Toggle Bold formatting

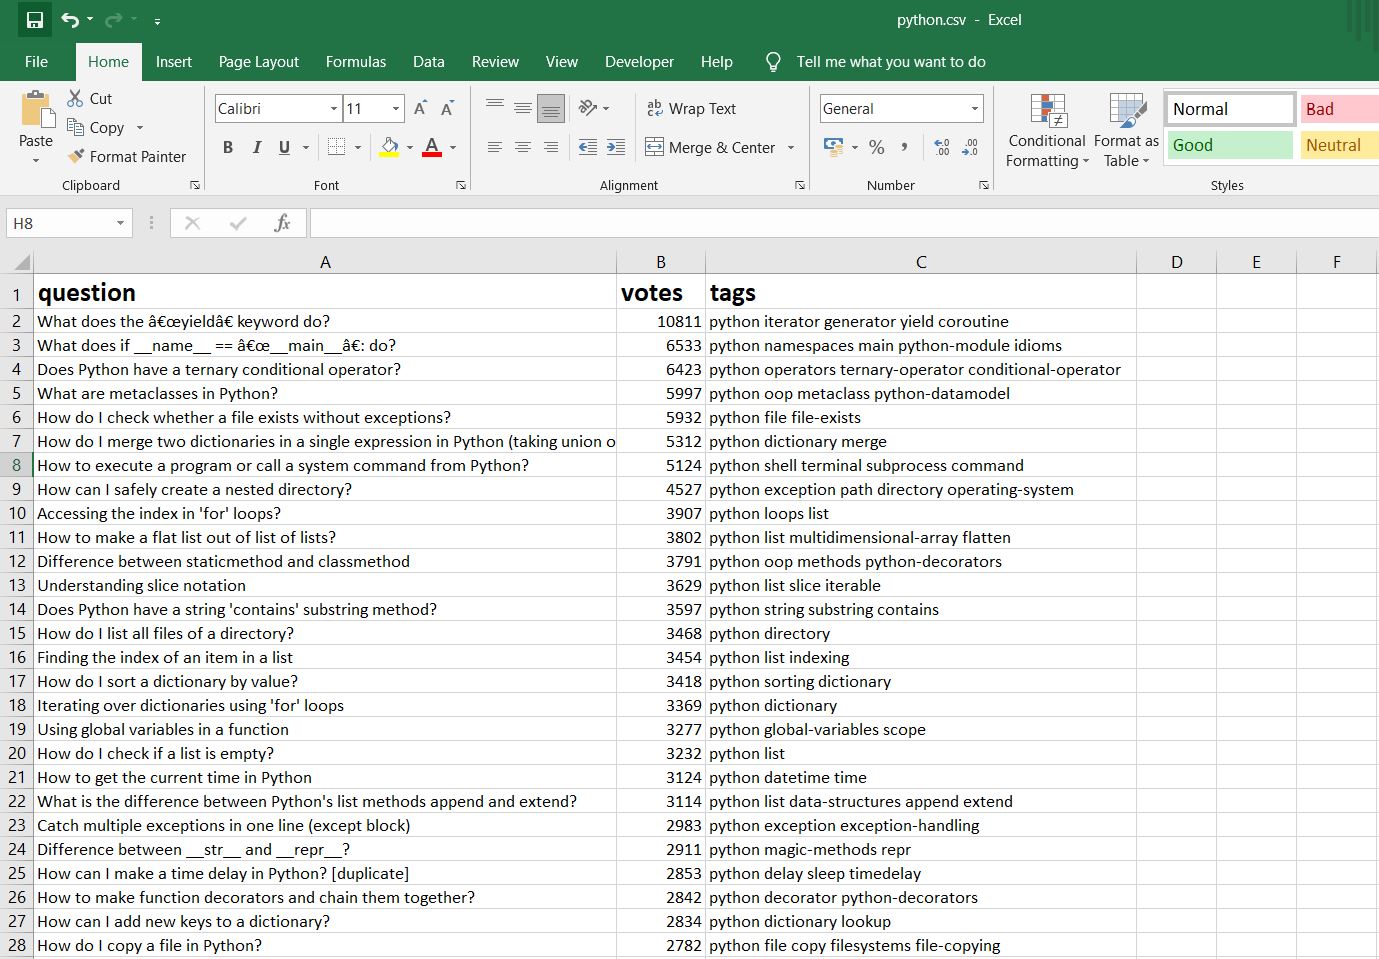[x=228, y=147]
